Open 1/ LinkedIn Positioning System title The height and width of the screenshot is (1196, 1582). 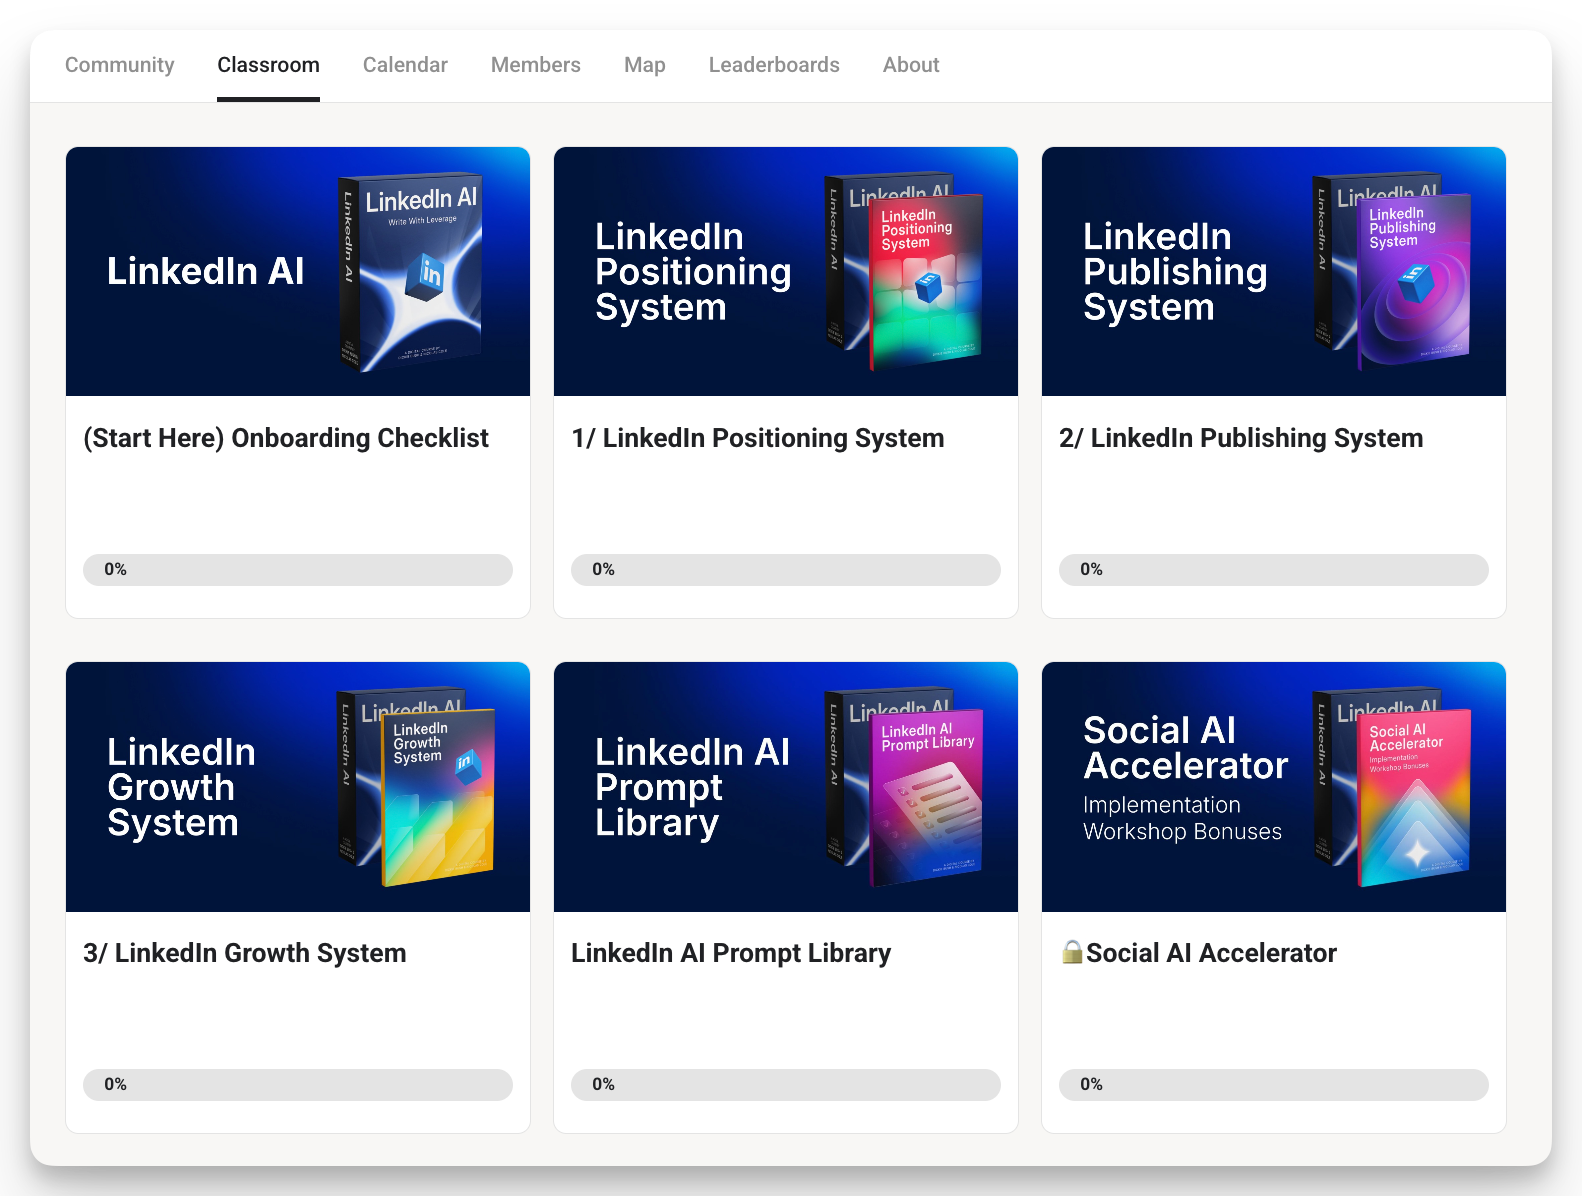point(758,438)
